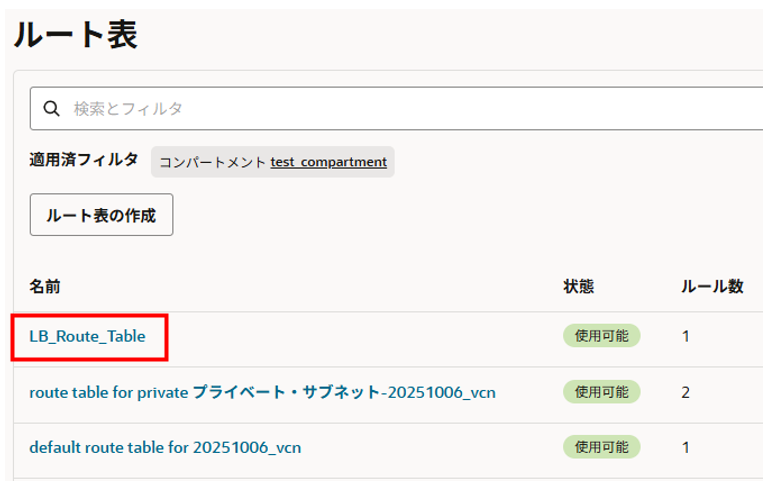Click the 使用可能 badge for default route table

601,447
